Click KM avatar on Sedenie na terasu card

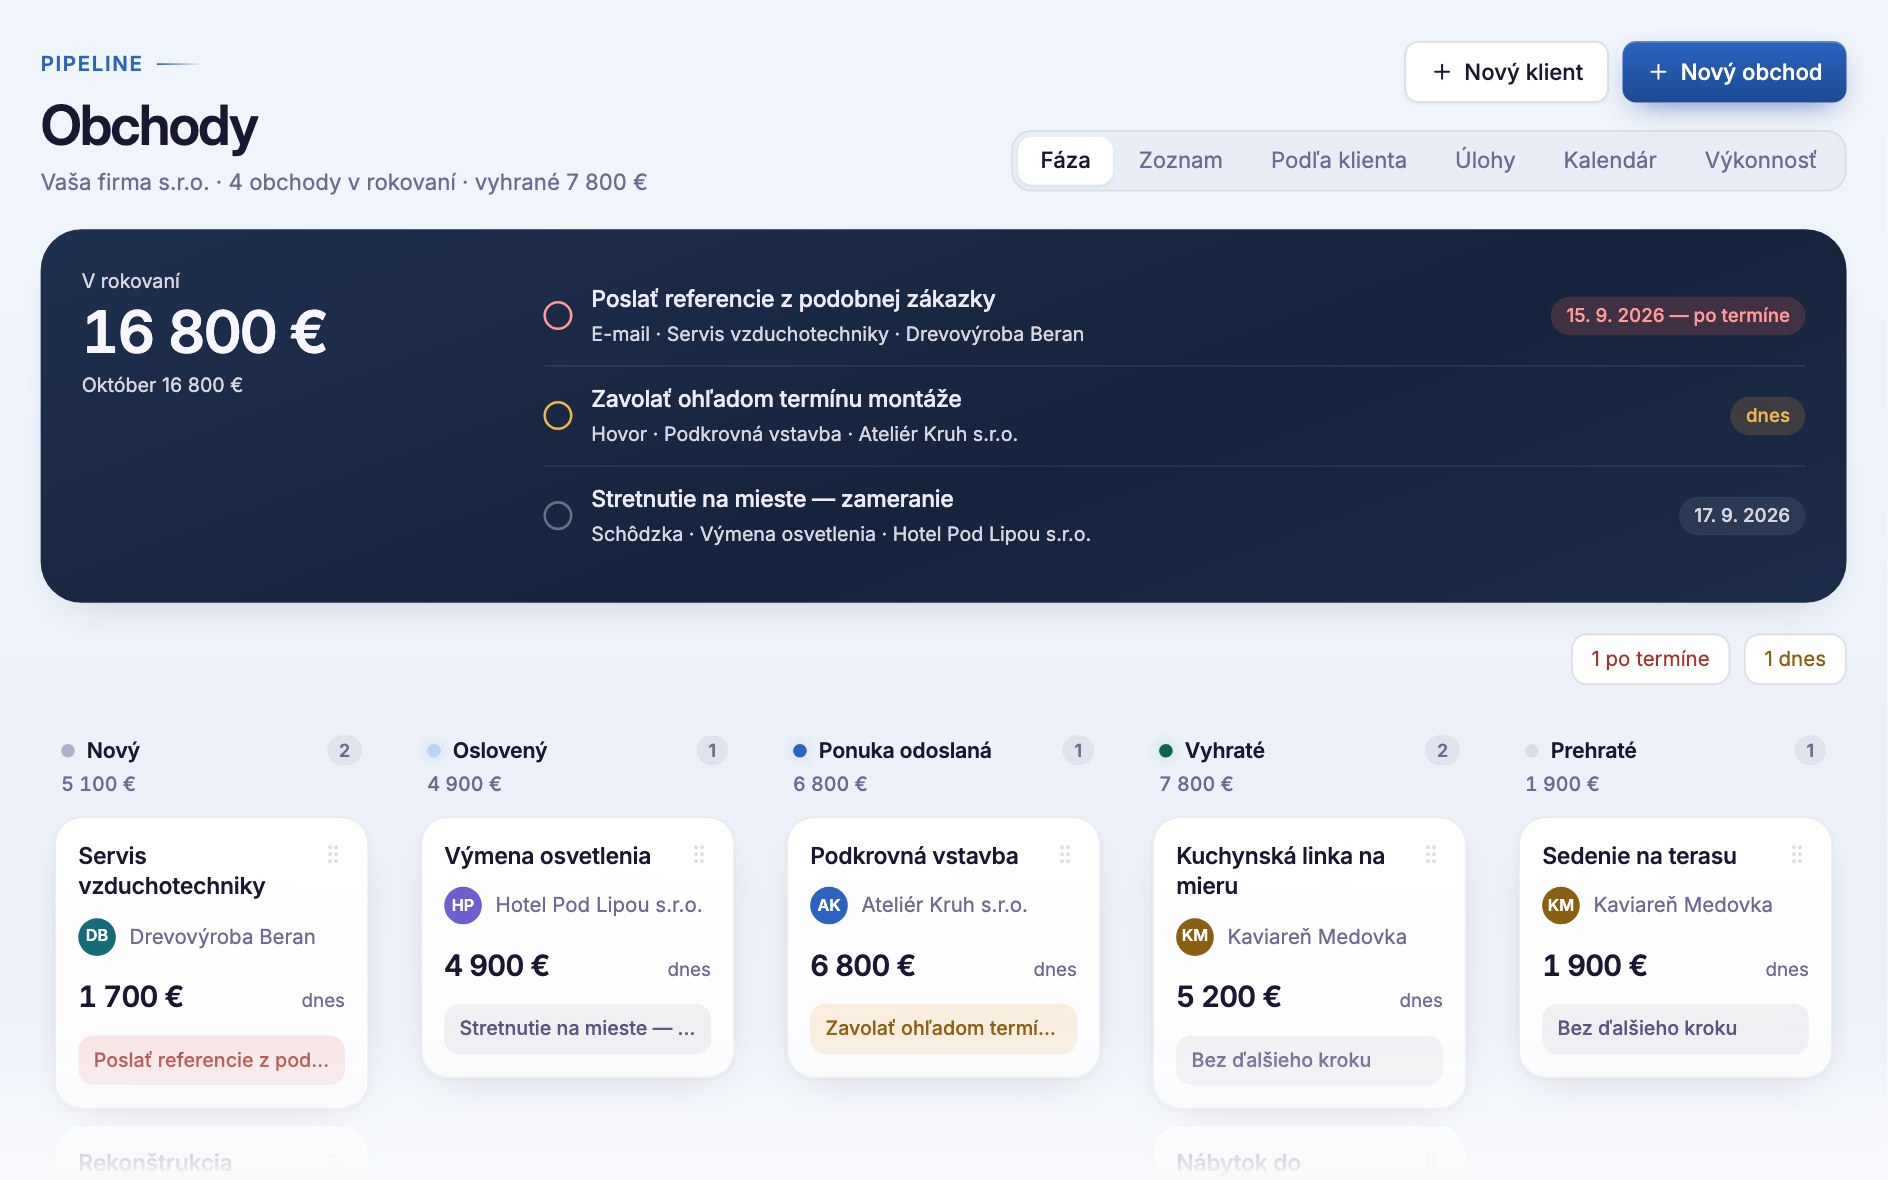pos(1561,905)
